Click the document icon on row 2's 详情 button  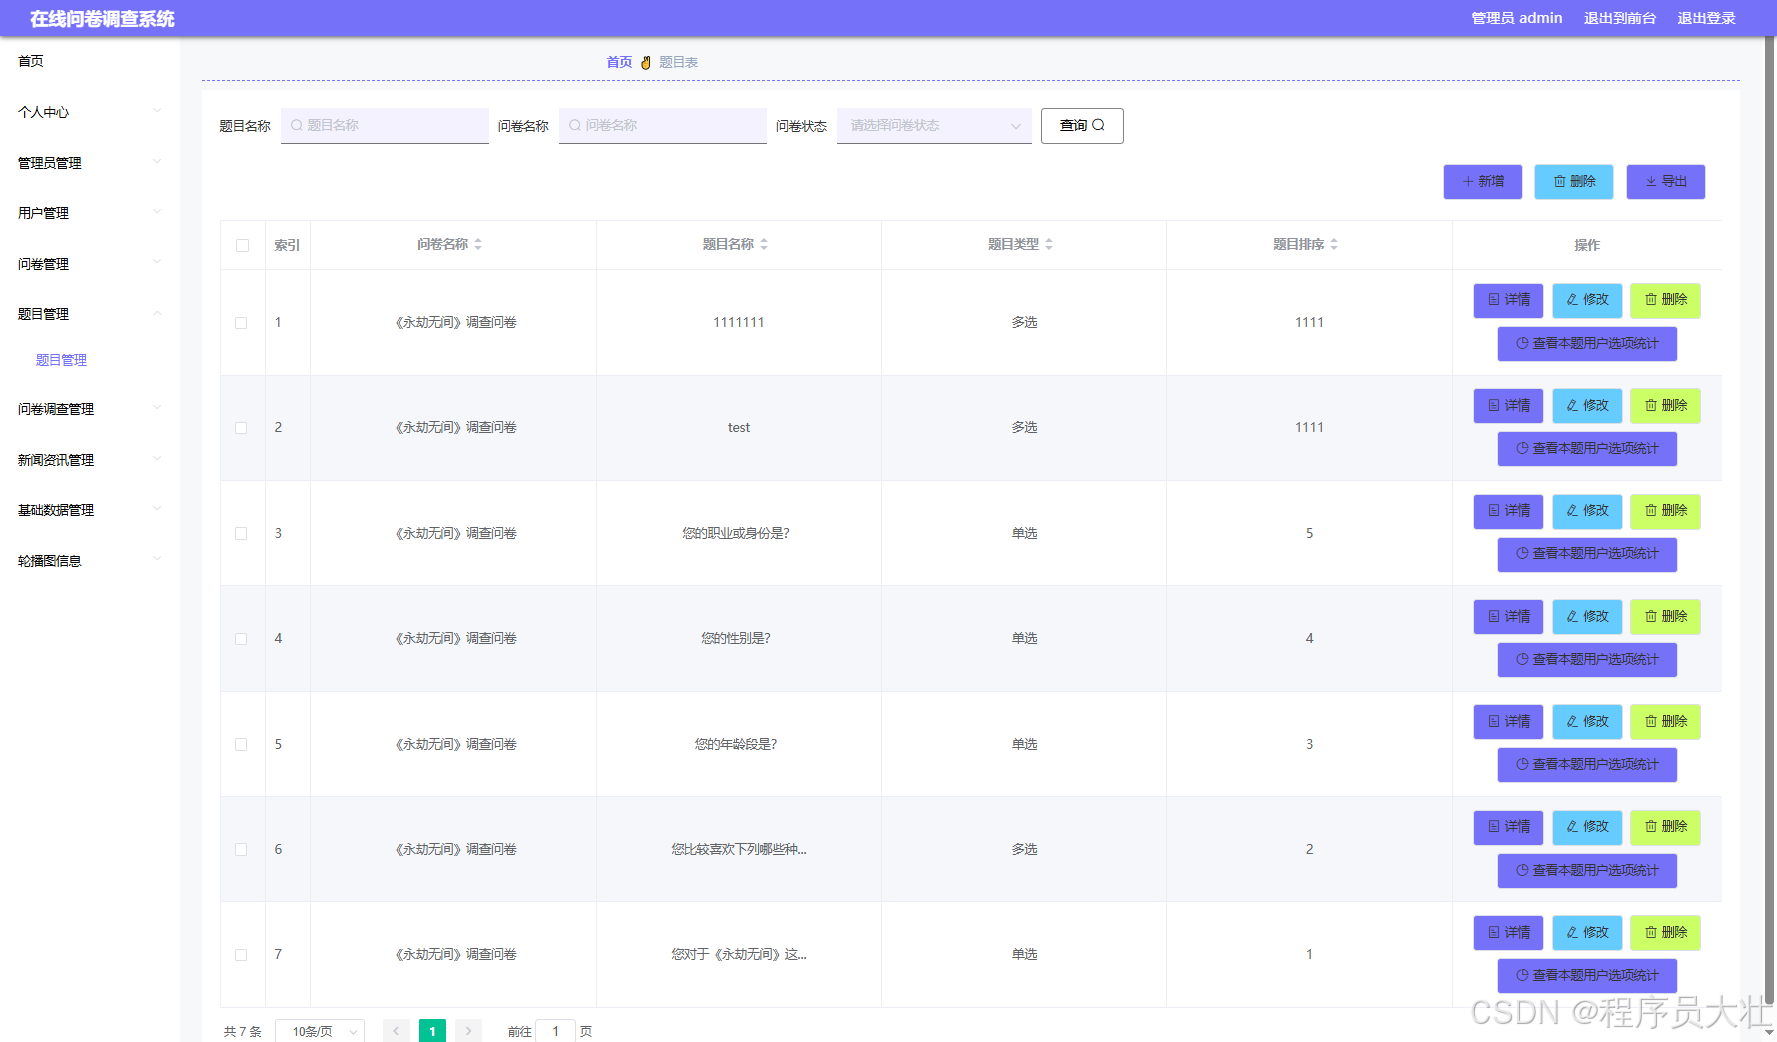[1494, 405]
